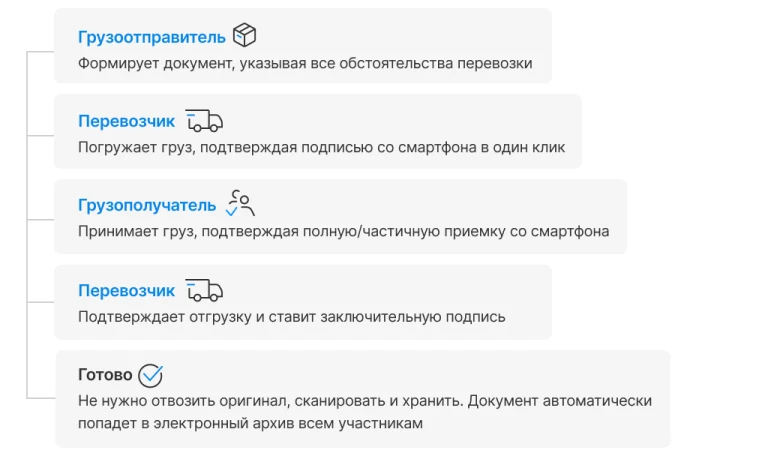Select the second Перевозчик heading about final signature
The width and height of the screenshot is (777, 456).
click(x=126, y=290)
